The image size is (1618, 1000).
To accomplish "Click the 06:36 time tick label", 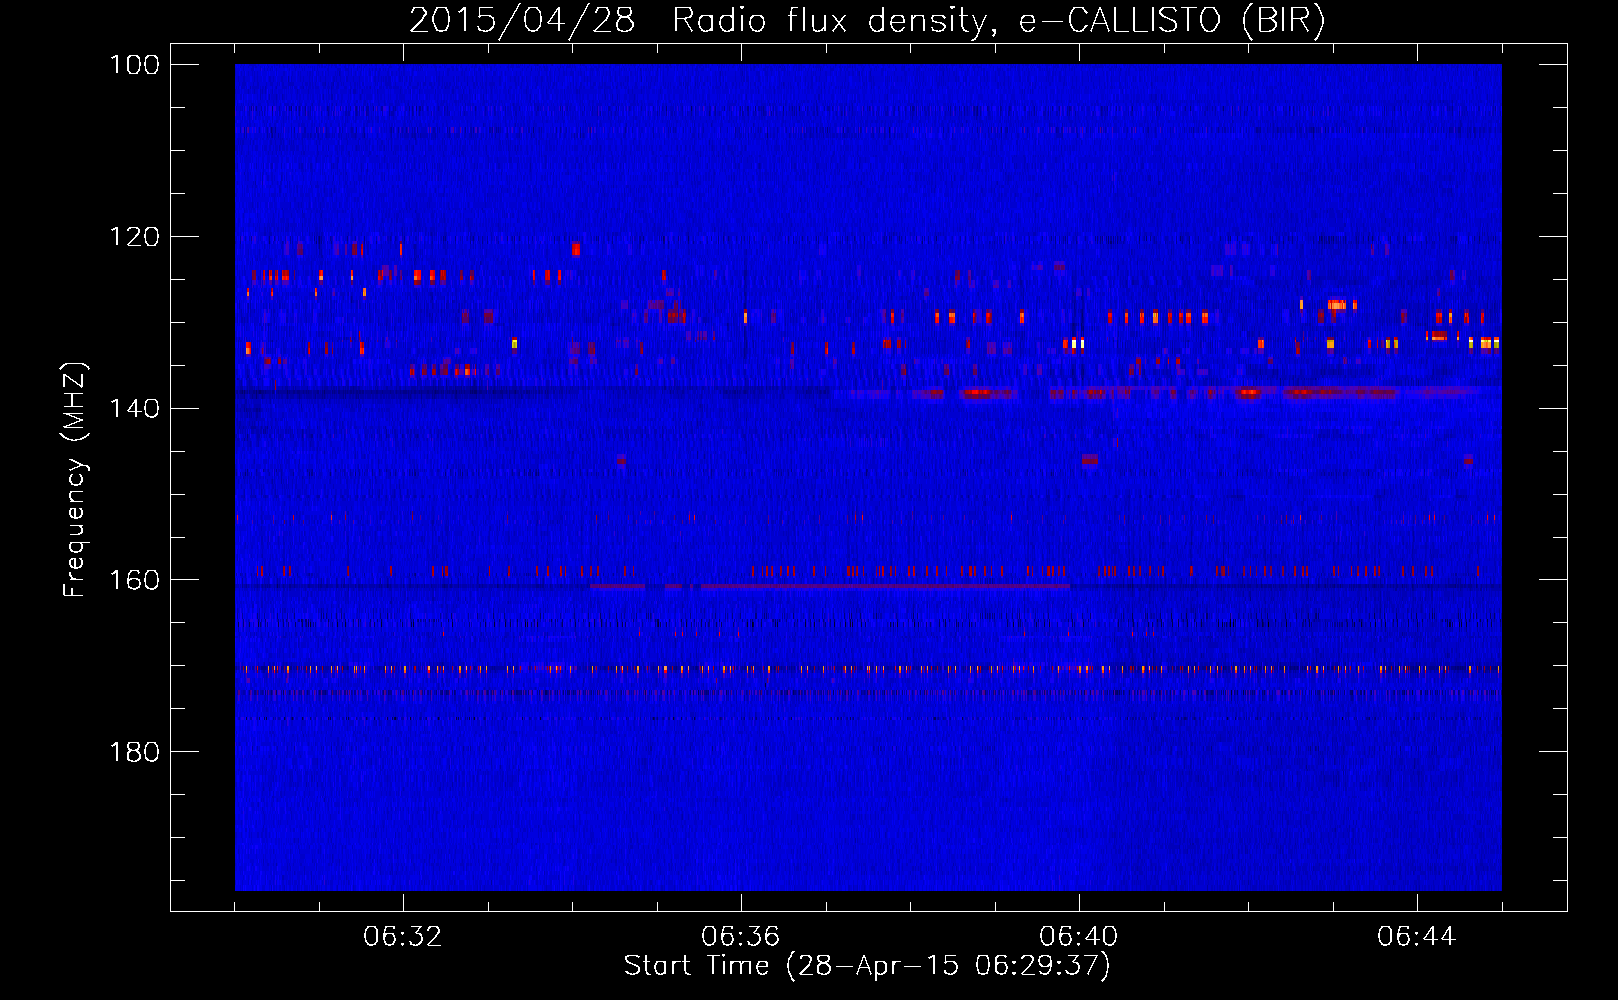I will pyautogui.click(x=741, y=937).
